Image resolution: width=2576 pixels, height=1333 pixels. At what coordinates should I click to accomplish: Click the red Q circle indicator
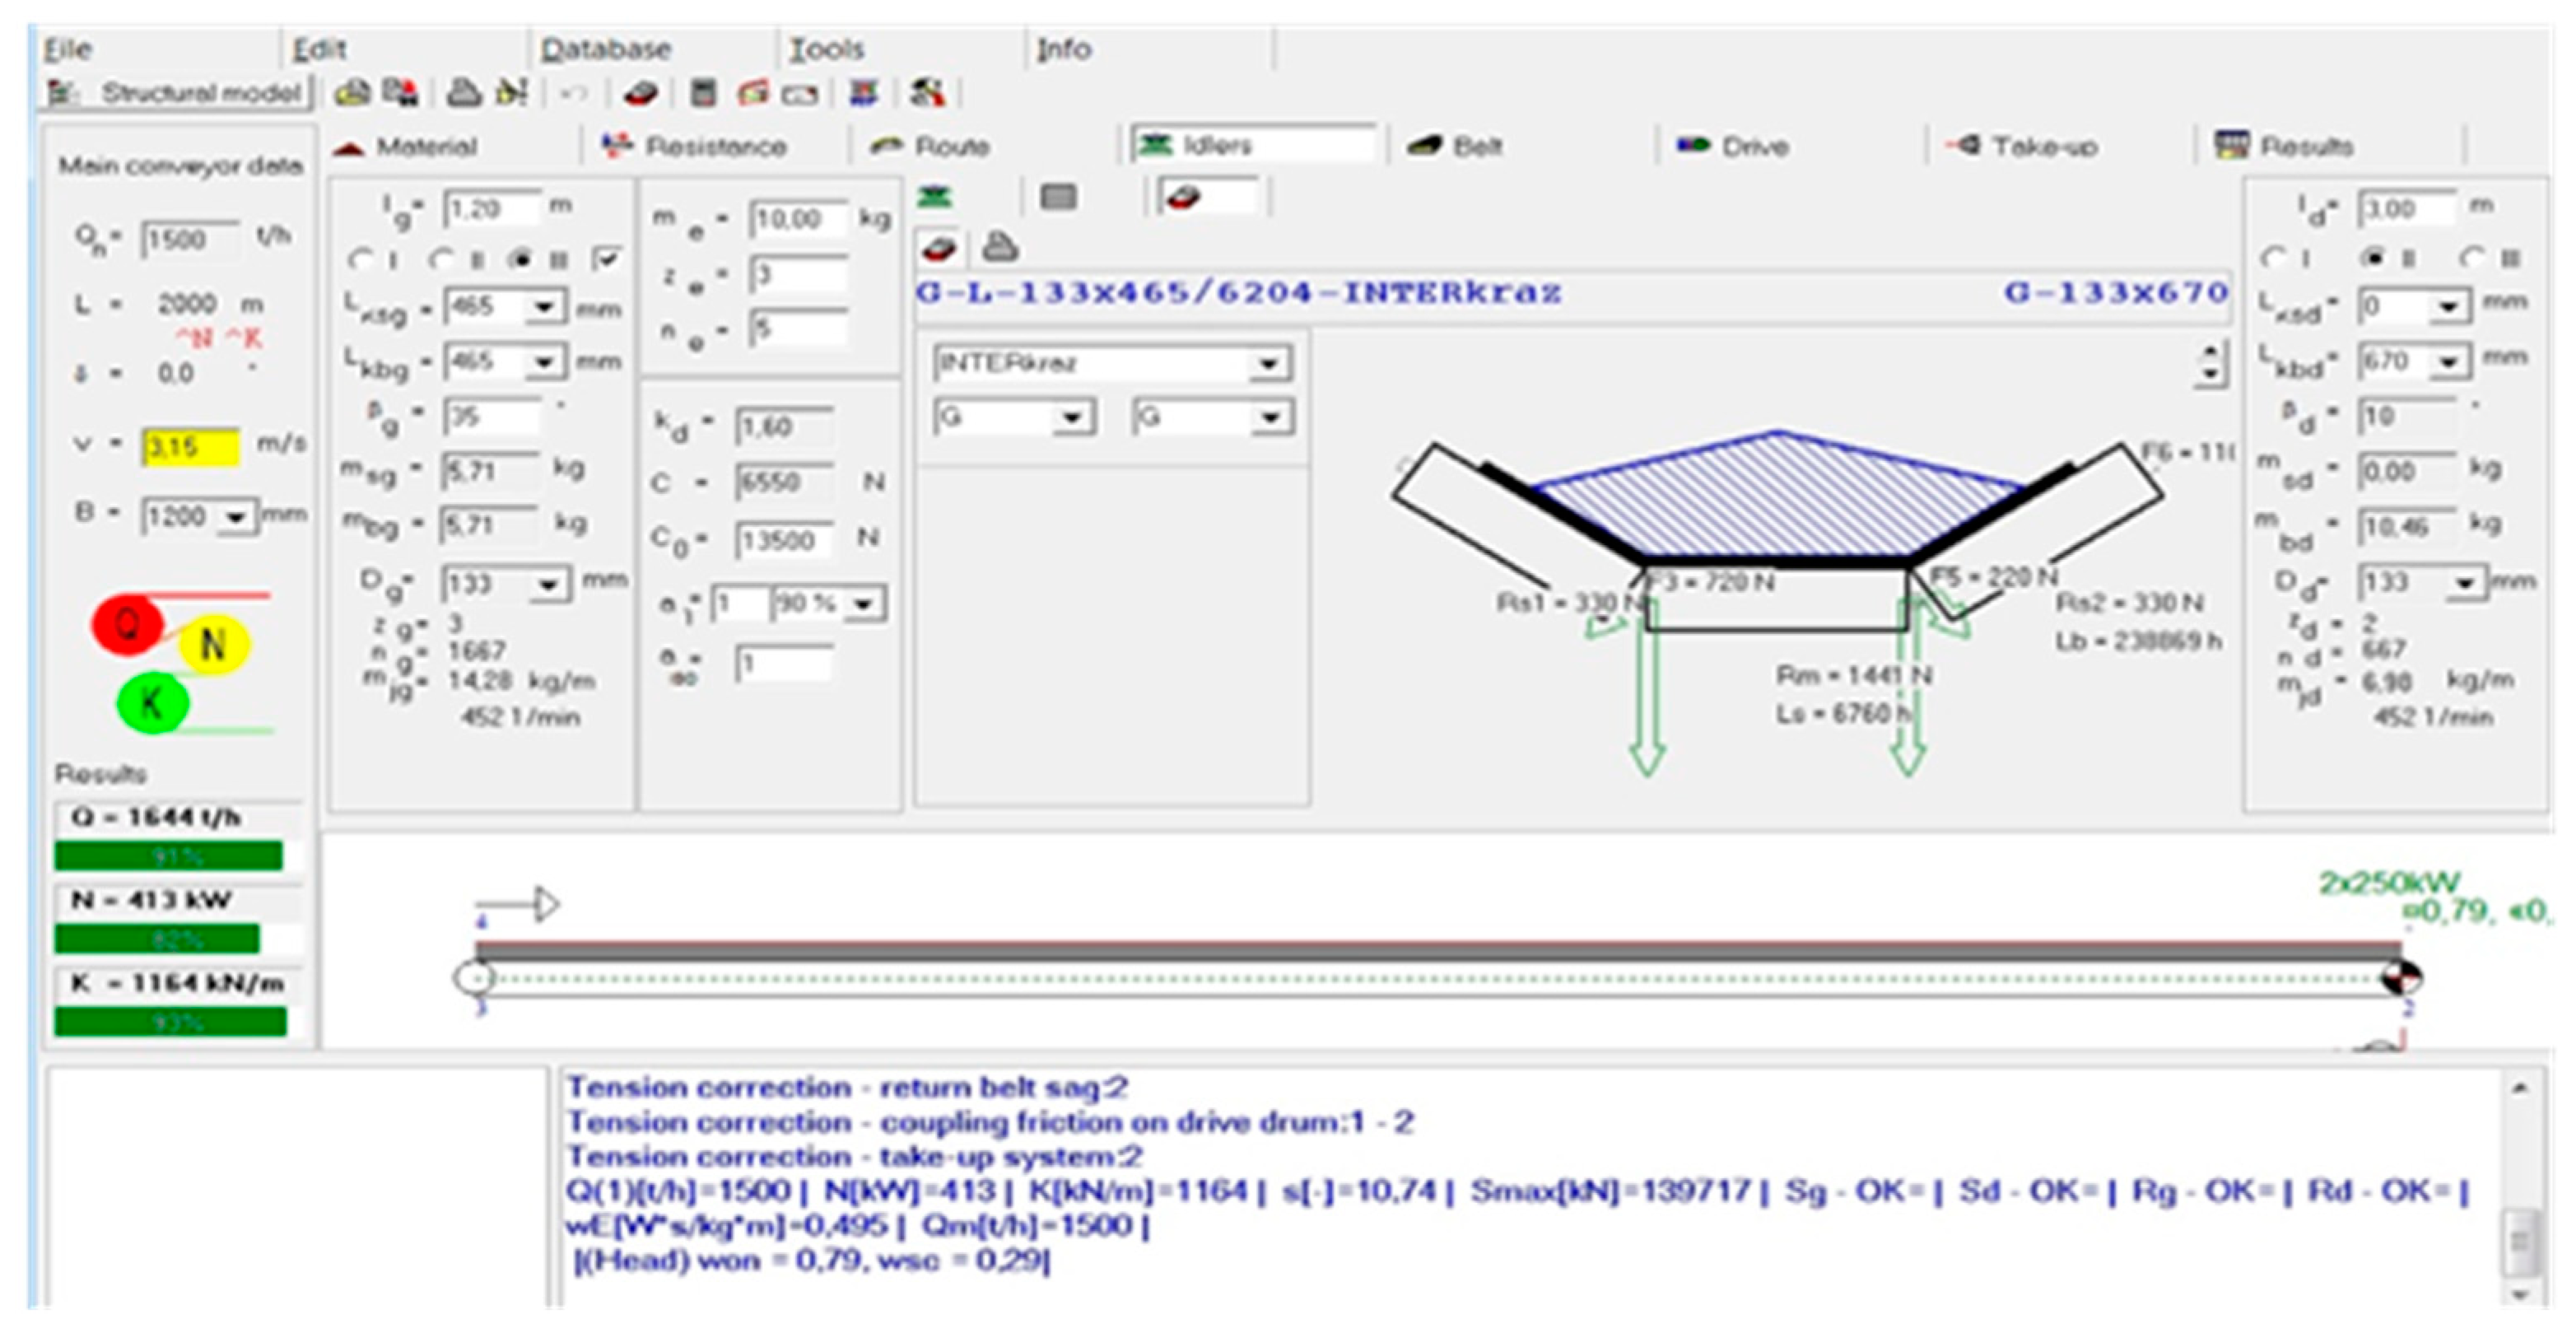click(127, 625)
